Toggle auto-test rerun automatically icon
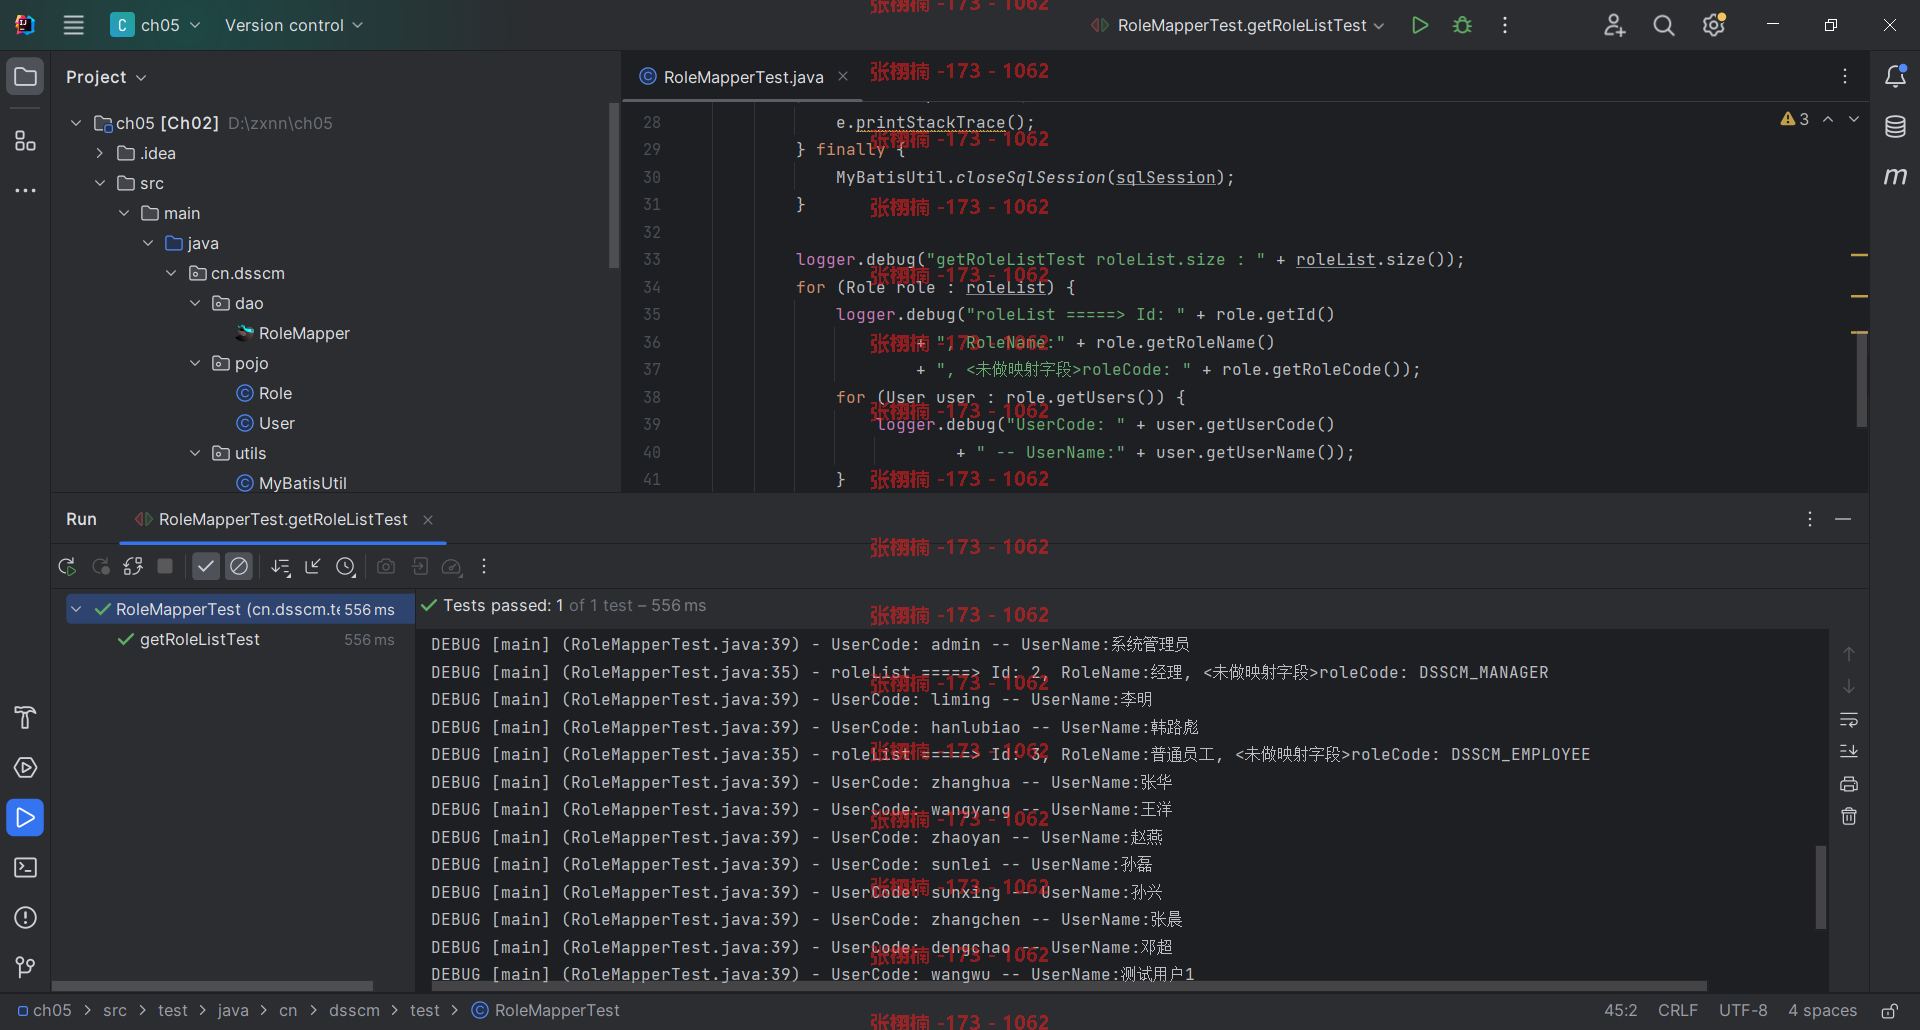Screen dimensions: 1920x1030 pyautogui.click(x=133, y=566)
